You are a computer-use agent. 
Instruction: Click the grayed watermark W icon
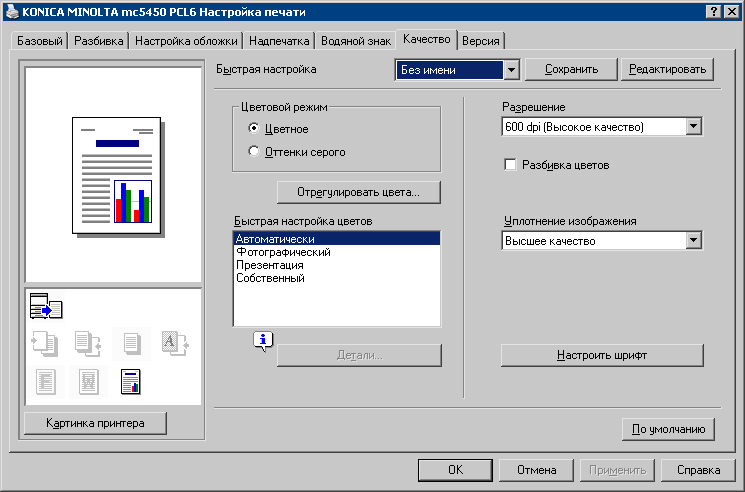tap(88, 382)
